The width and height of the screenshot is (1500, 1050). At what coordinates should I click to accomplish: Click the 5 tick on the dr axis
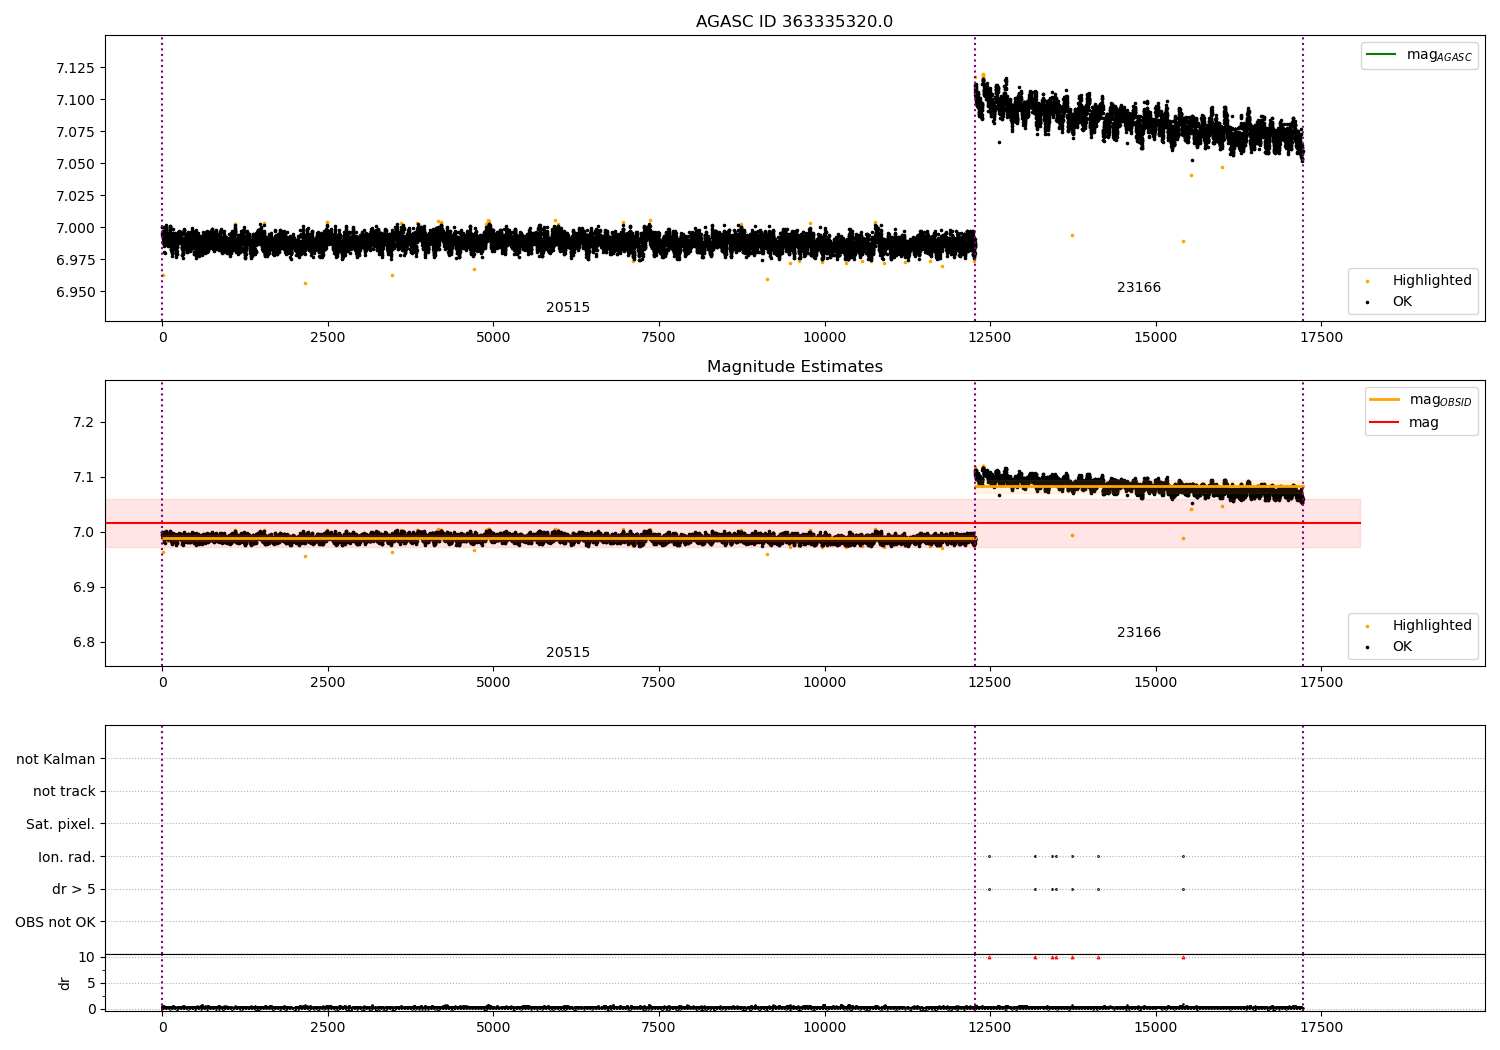[x=91, y=983]
